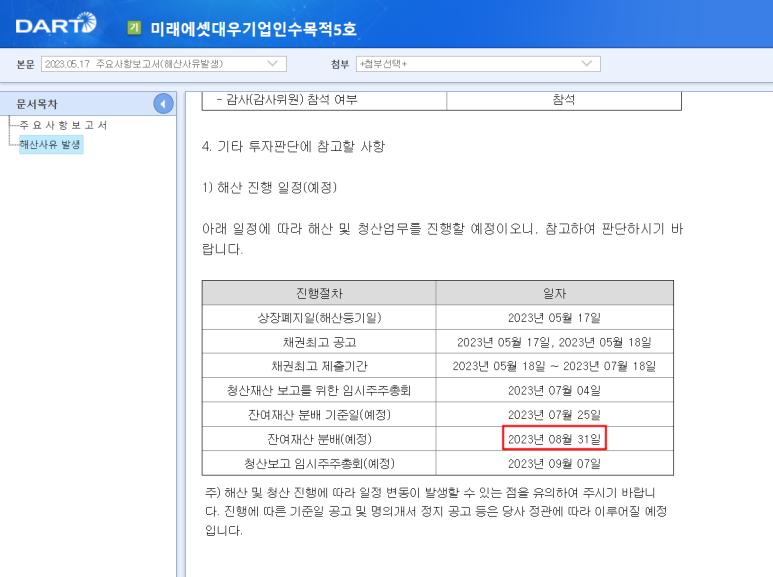Select 해산사유 발생 in the document tree
773x577 pixels.
pos(50,144)
